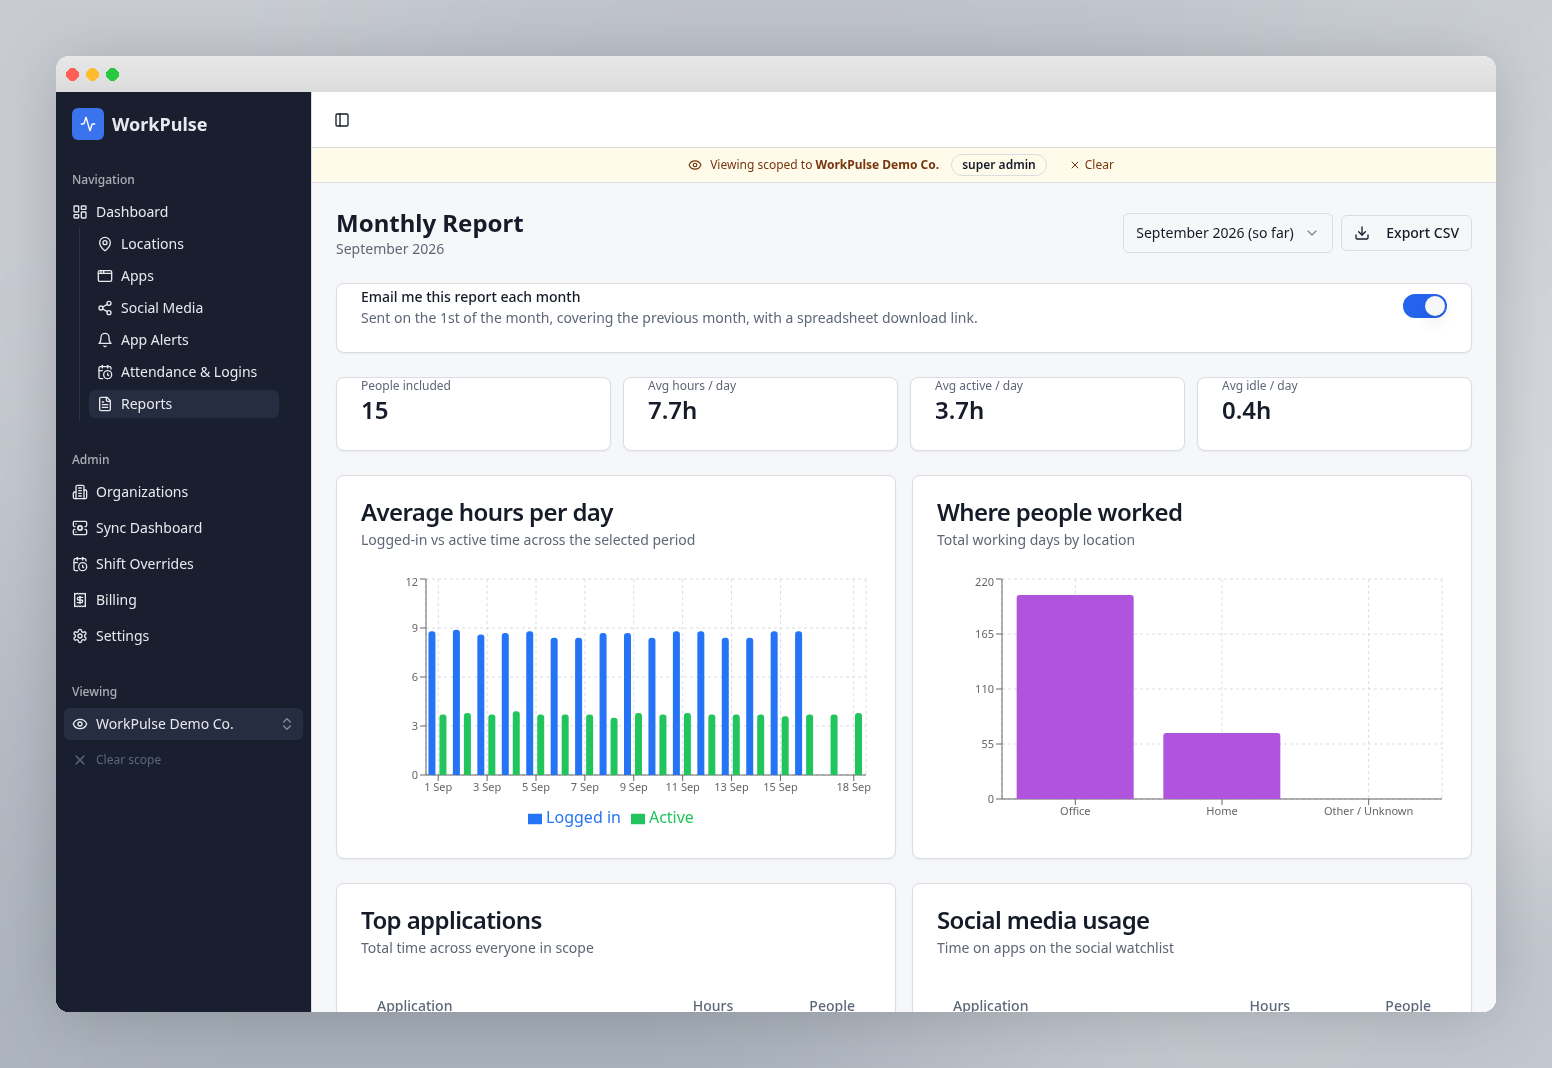
Task: Click the Organizations building icon
Action: pyautogui.click(x=80, y=492)
